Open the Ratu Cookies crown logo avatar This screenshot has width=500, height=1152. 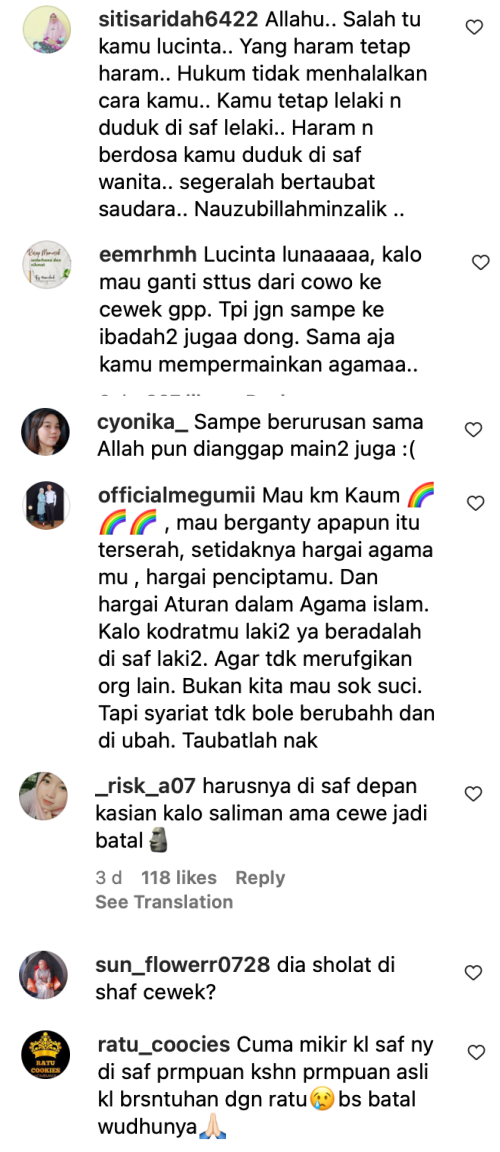coord(46,1055)
